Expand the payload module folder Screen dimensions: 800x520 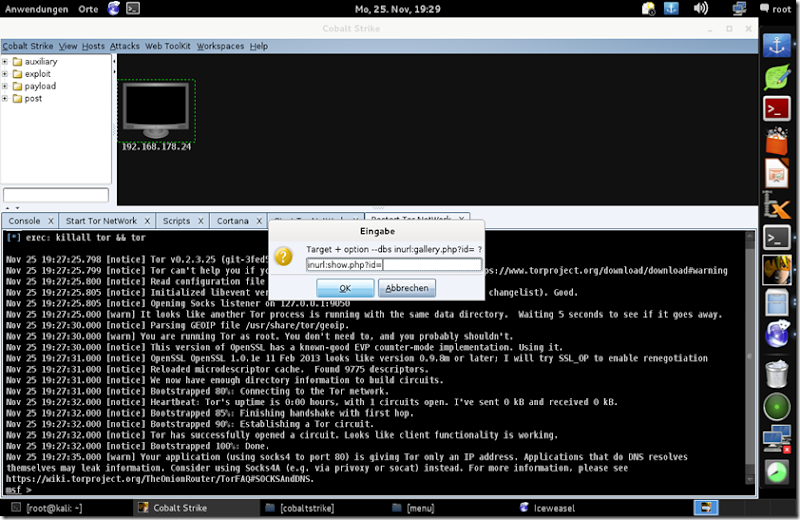5,86
